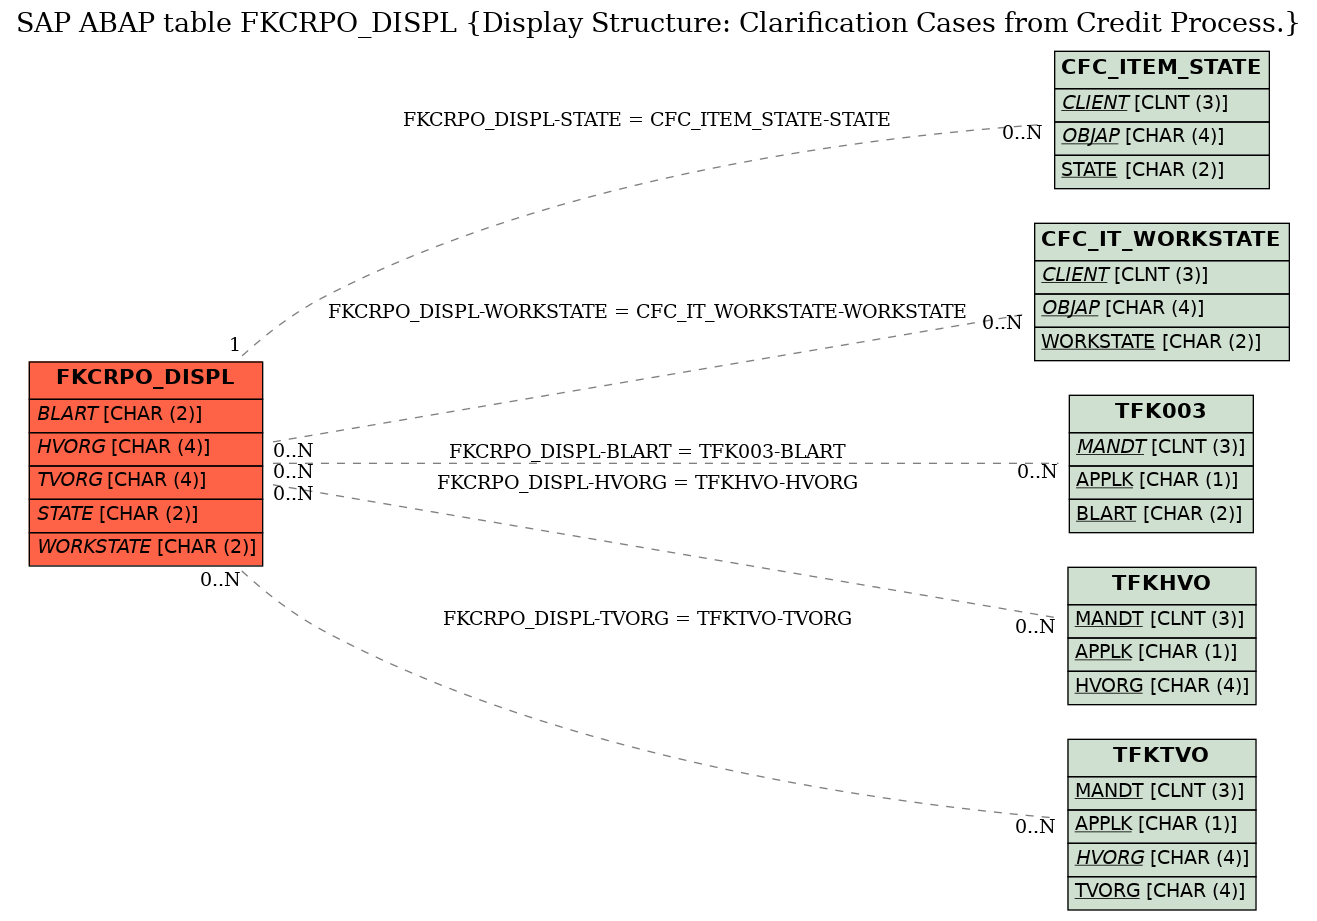Click BLART [CHAR (2)] in TFK003
The width and height of the screenshot is (1317, 921).
[x=1161, y=515]
